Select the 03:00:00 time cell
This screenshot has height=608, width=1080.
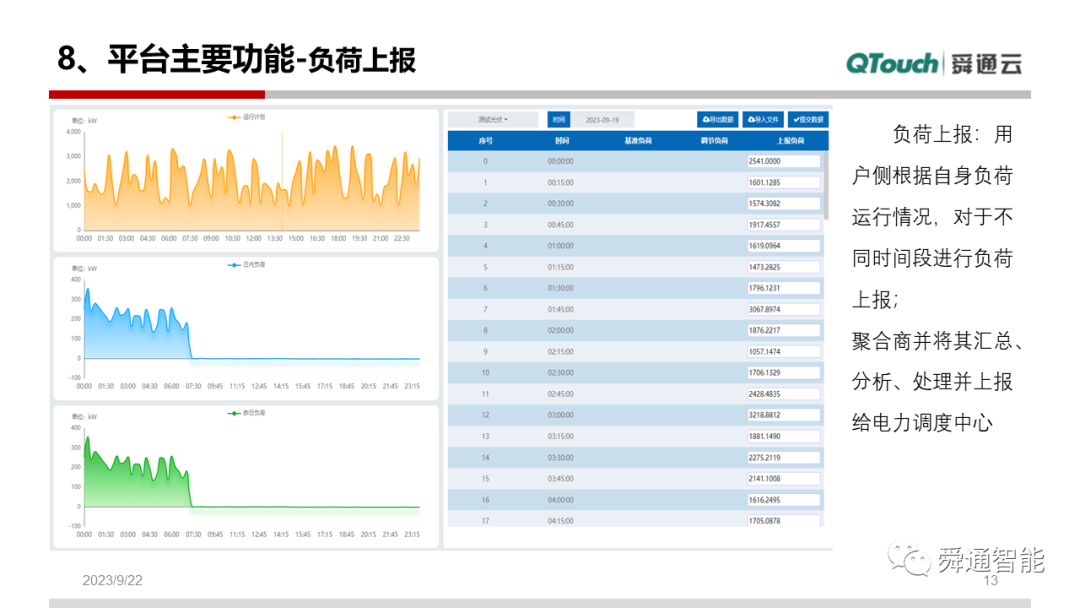(561, 415)
